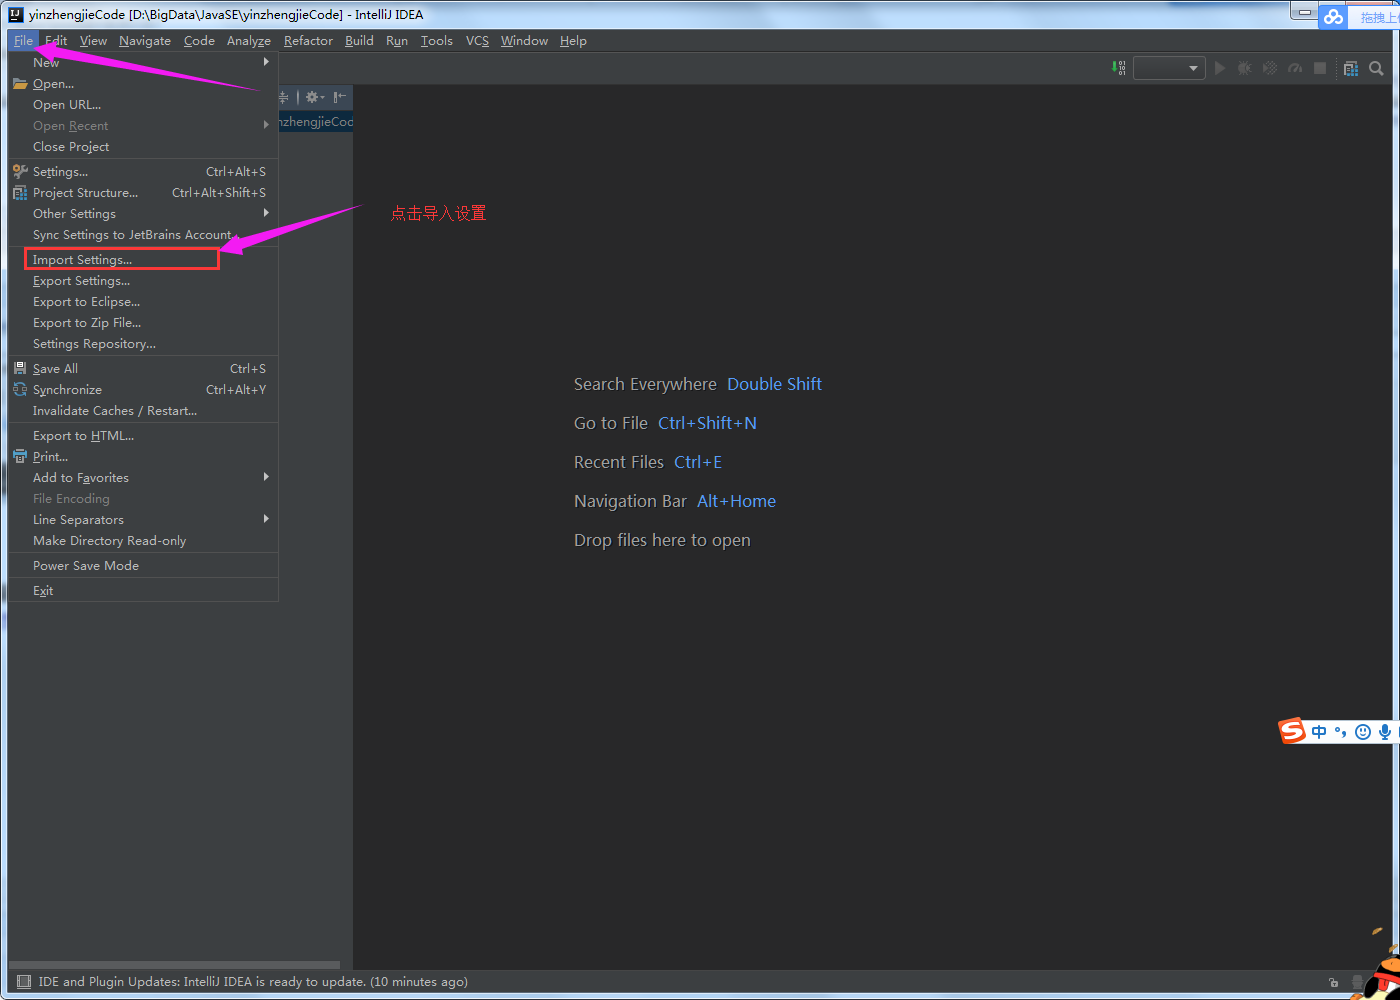Screen dimensions: 1400x1000
Task: Click the IDE and Plugin Updates status message
Action: pyautogui.click(x=253, y=982)
